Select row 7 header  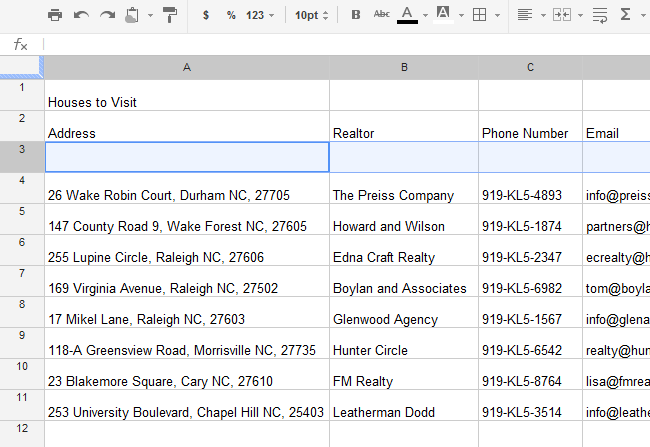point(22,281)
